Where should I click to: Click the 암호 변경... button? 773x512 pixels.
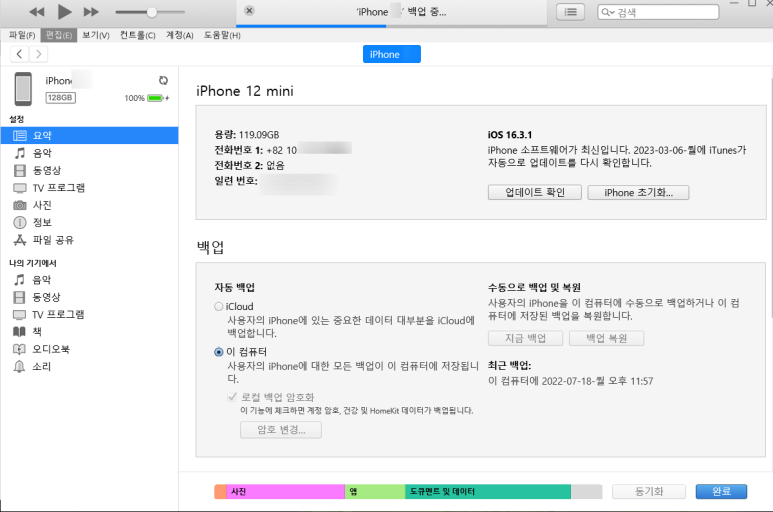click(281, 430)
